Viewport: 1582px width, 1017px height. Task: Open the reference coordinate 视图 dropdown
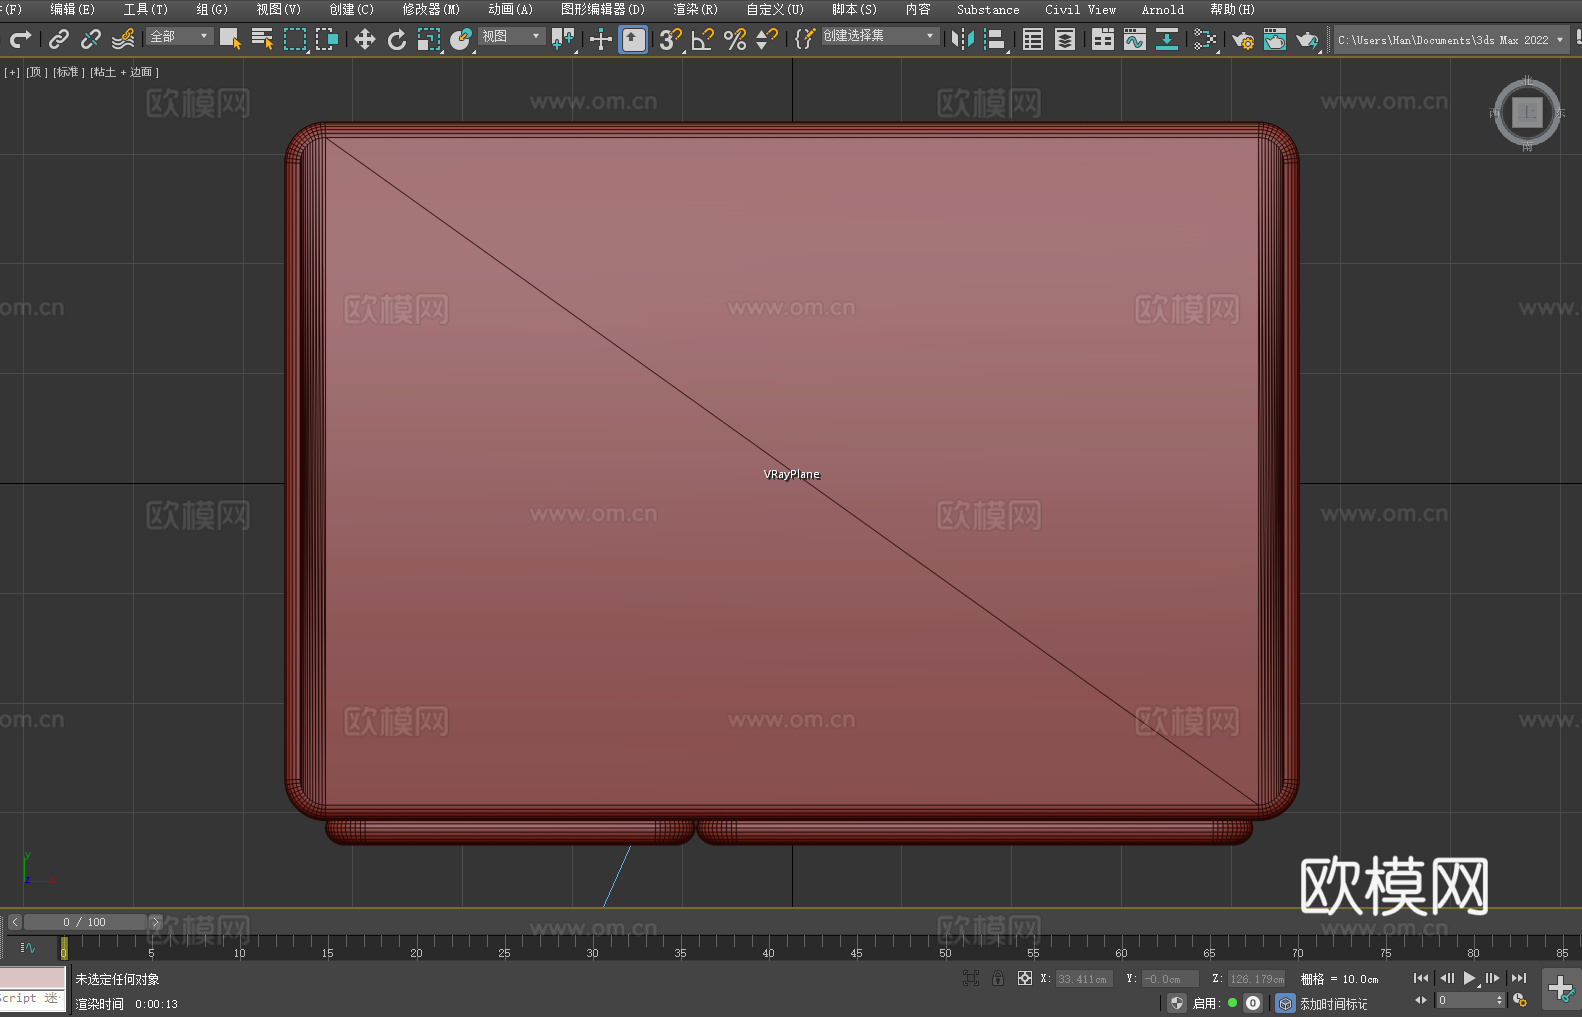click(511, 36)
